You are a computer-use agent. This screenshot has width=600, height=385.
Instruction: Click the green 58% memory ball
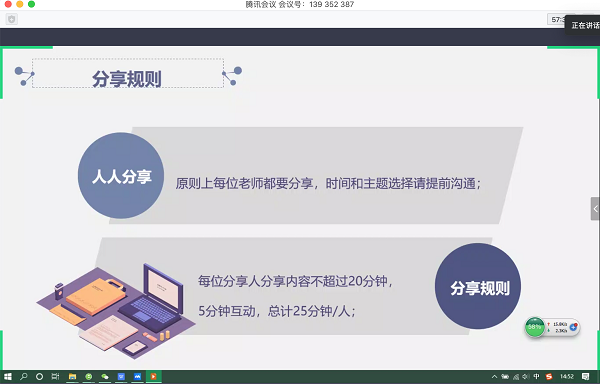click(535, 327)
